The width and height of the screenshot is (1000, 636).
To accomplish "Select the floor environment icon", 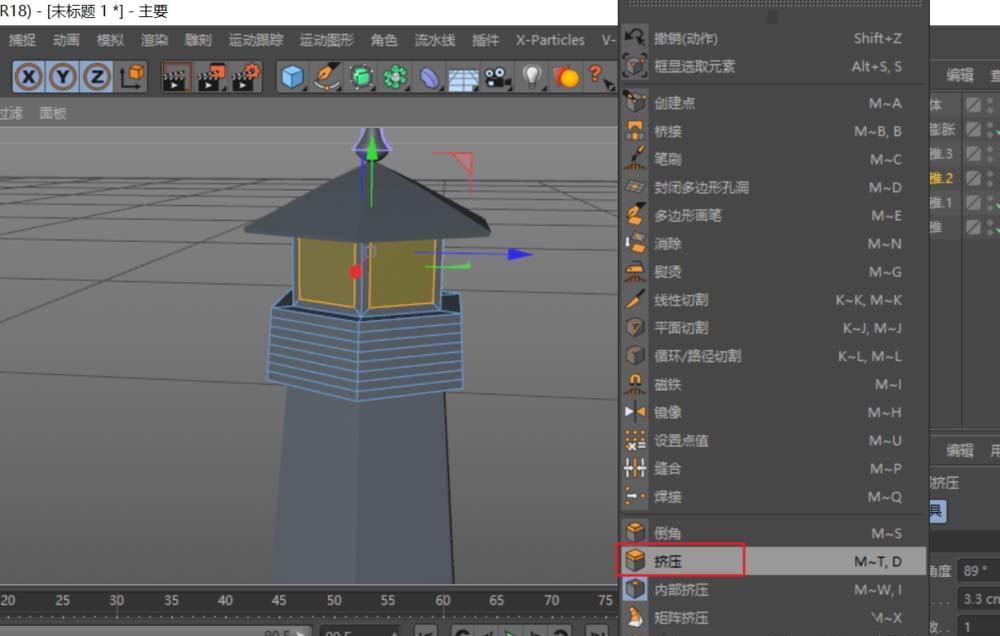I will [463, 77].
